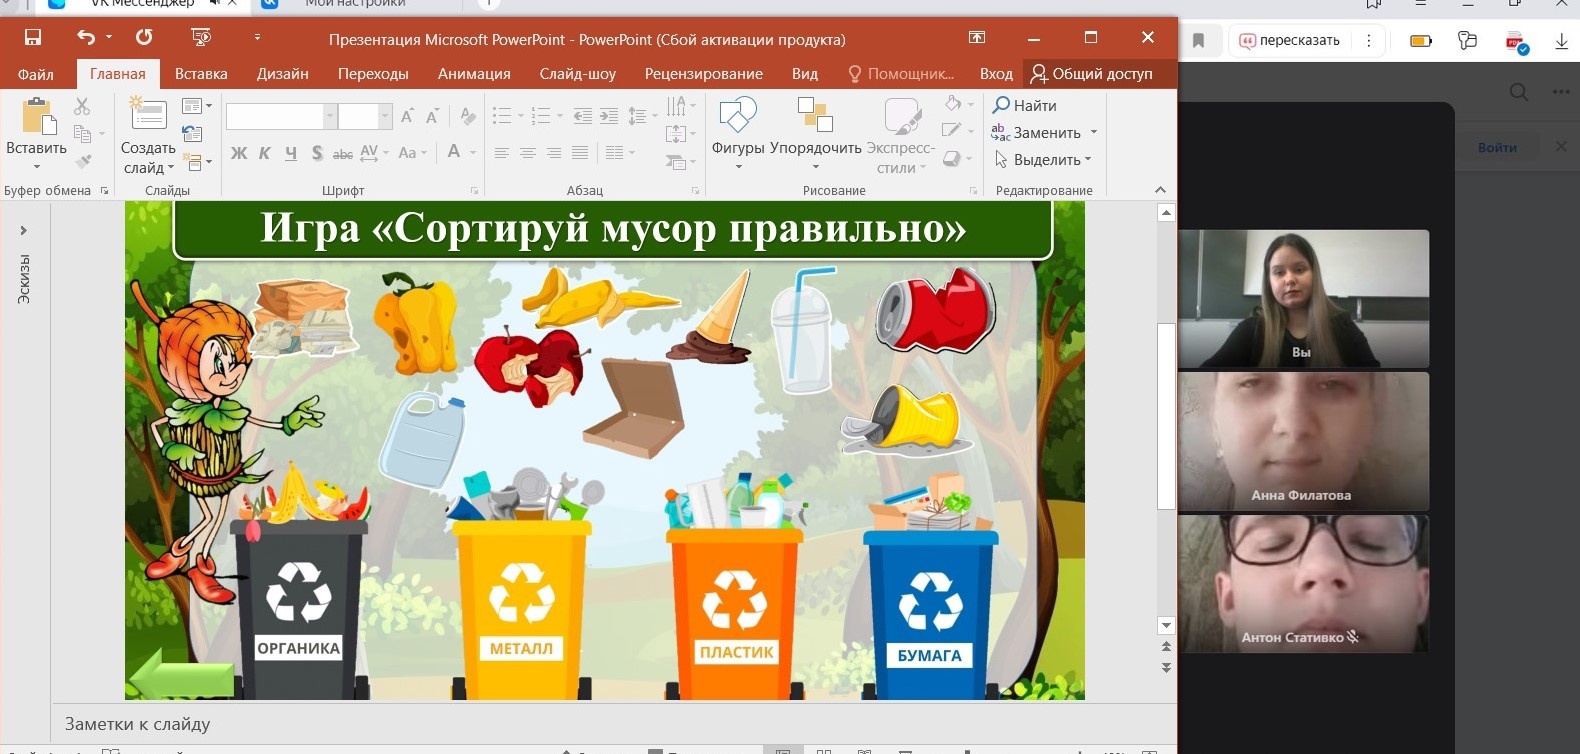Click the Copy icon in clipboard group
The width and height of the screenshot is (1580, 754).
click(83, 133)
